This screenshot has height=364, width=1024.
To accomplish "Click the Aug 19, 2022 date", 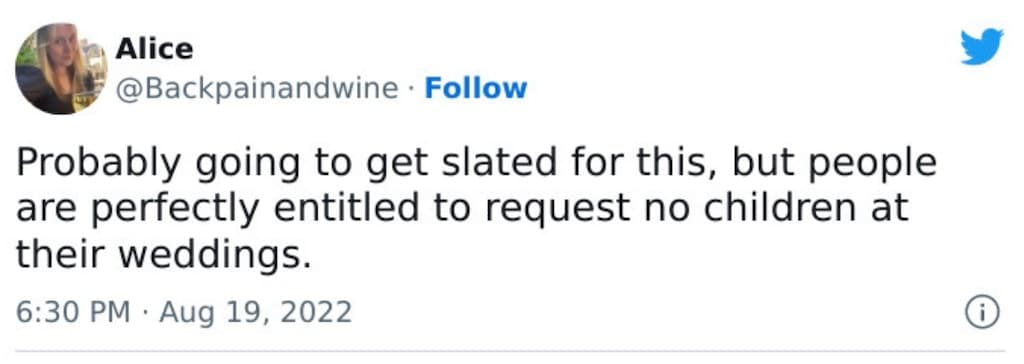I will [x=255, y=312].
